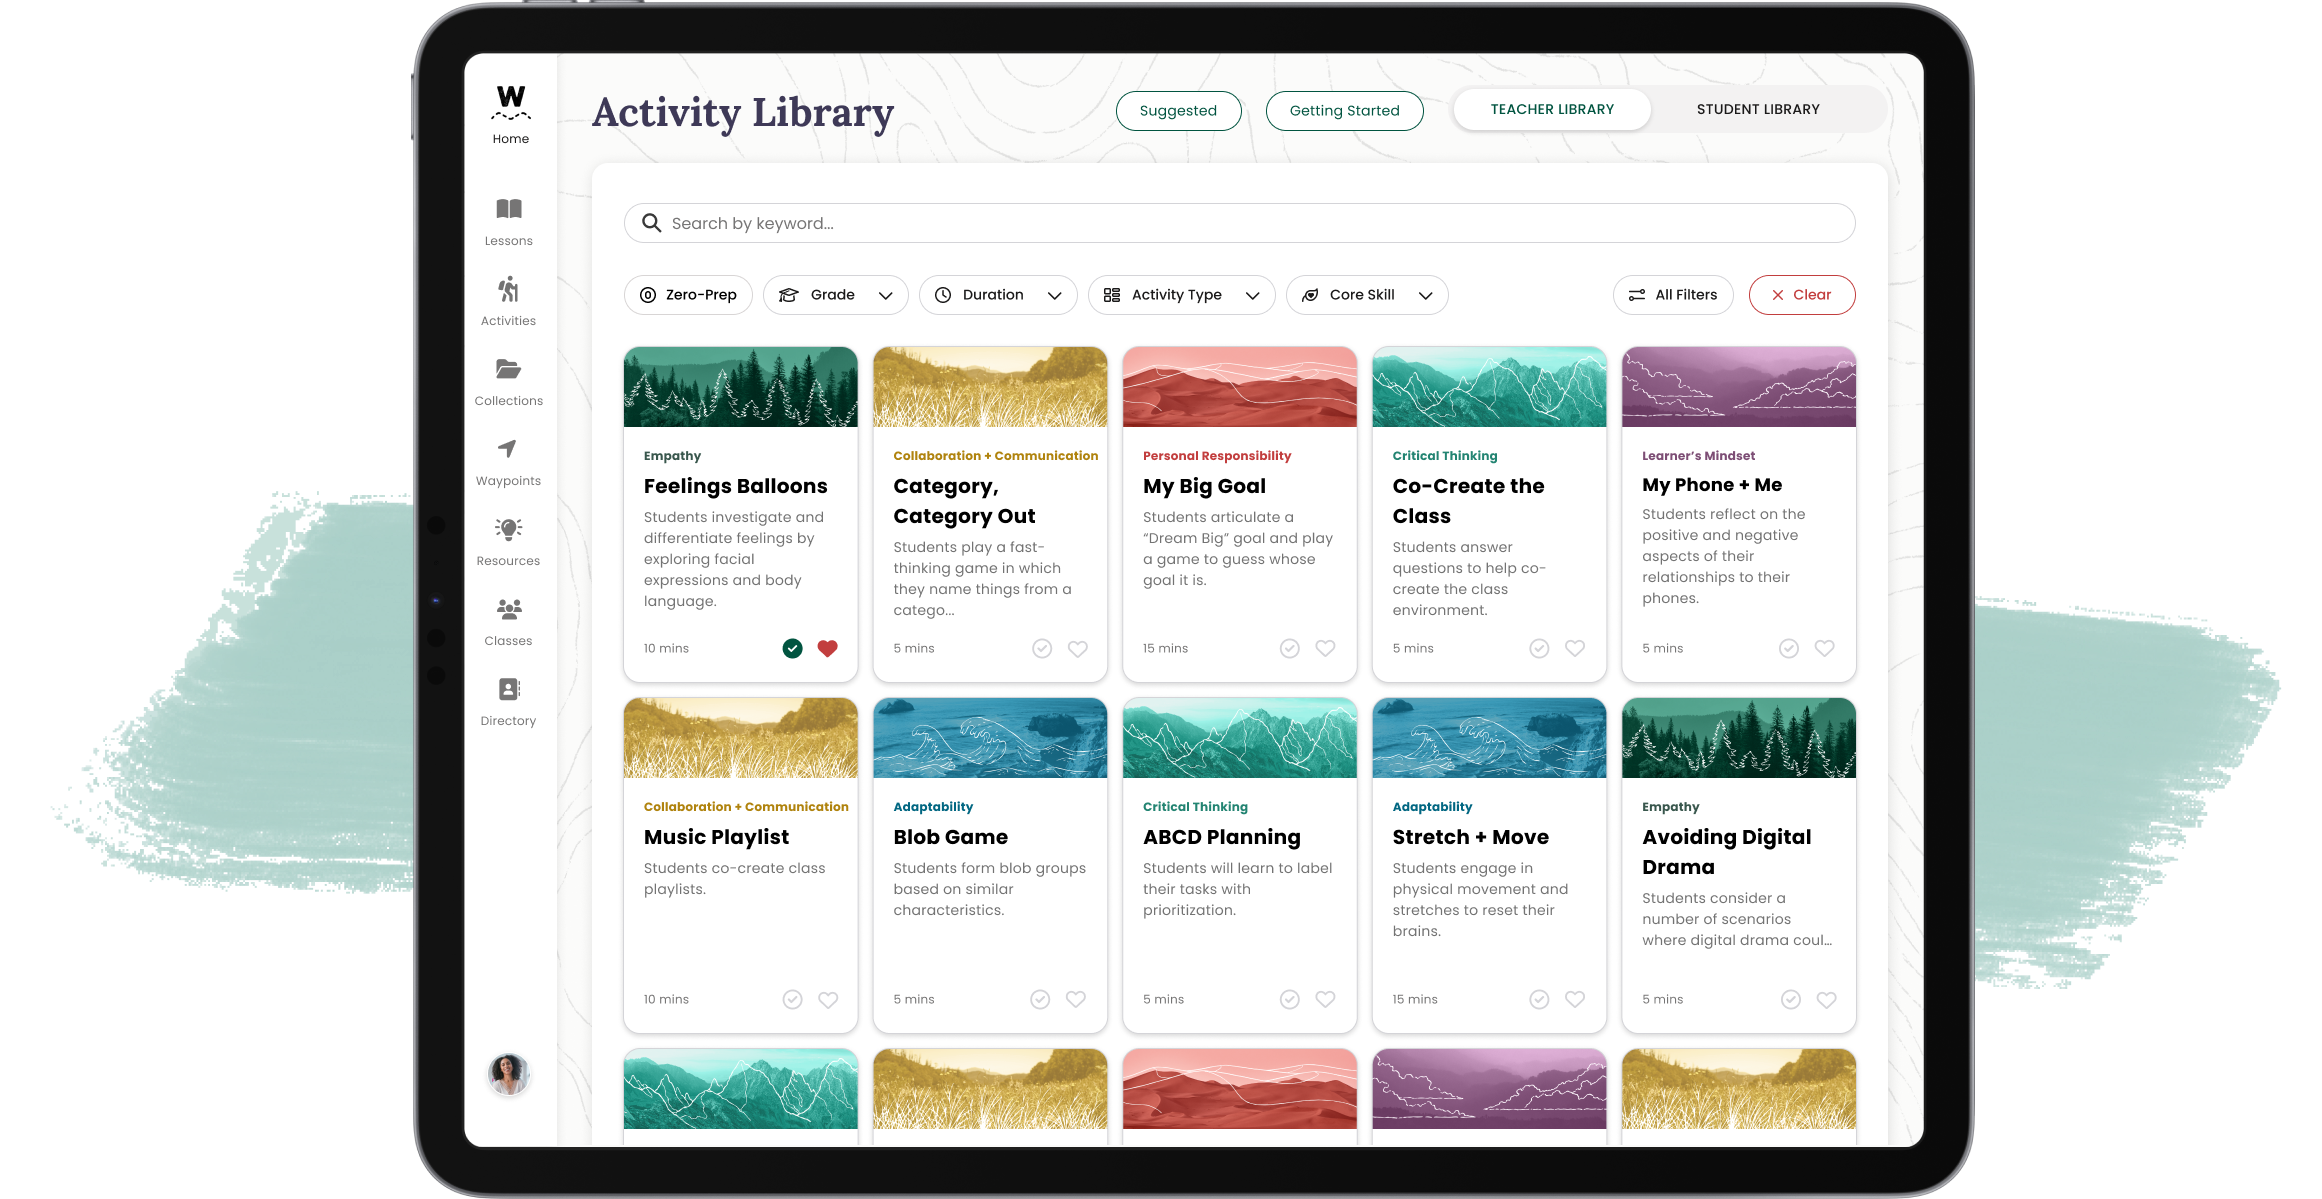This screenshot has height=1199, width=2322.
Task: Switch to the Teacher Library tab
Action: coord(1550,109)
